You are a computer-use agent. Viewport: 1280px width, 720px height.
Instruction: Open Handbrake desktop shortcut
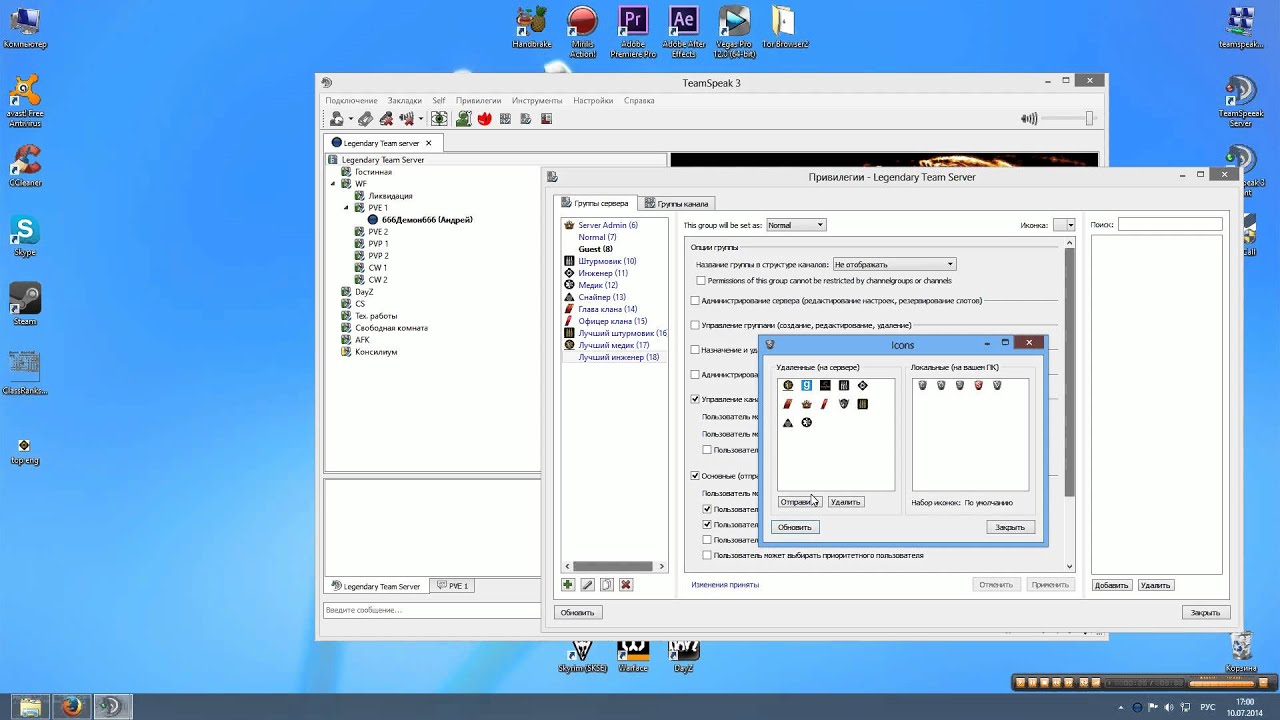click(x=531, y=28)
